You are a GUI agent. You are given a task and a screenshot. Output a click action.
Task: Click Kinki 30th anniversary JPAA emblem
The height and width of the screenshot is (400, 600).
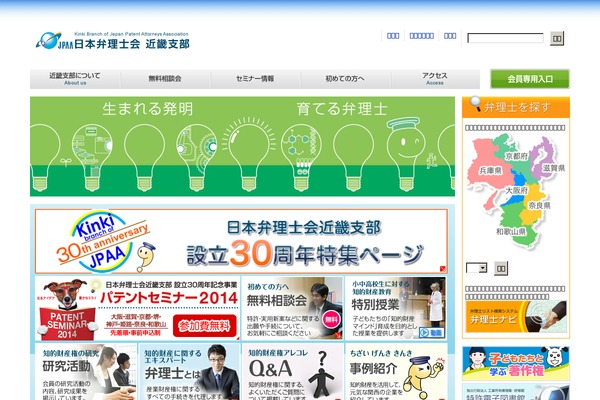coord(101,242)
